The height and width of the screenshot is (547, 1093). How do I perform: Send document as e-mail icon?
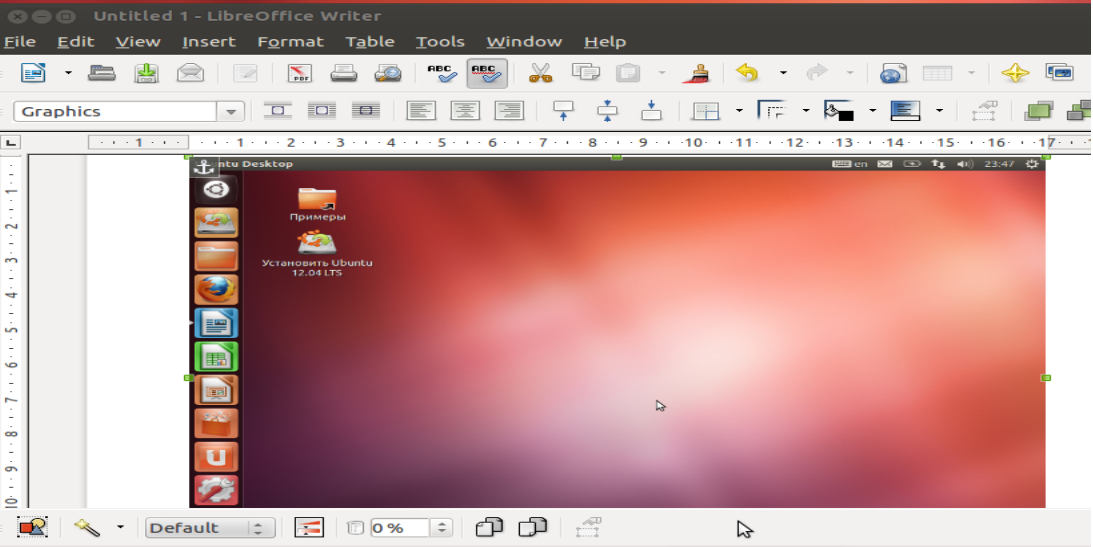coord(190,72)
